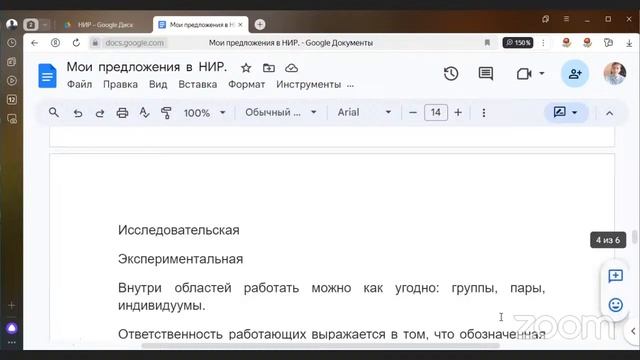This screenshot has height=360, width=640.
Task: Click the horizontal scrollbar at the bottom
Action: coord(320,346)
